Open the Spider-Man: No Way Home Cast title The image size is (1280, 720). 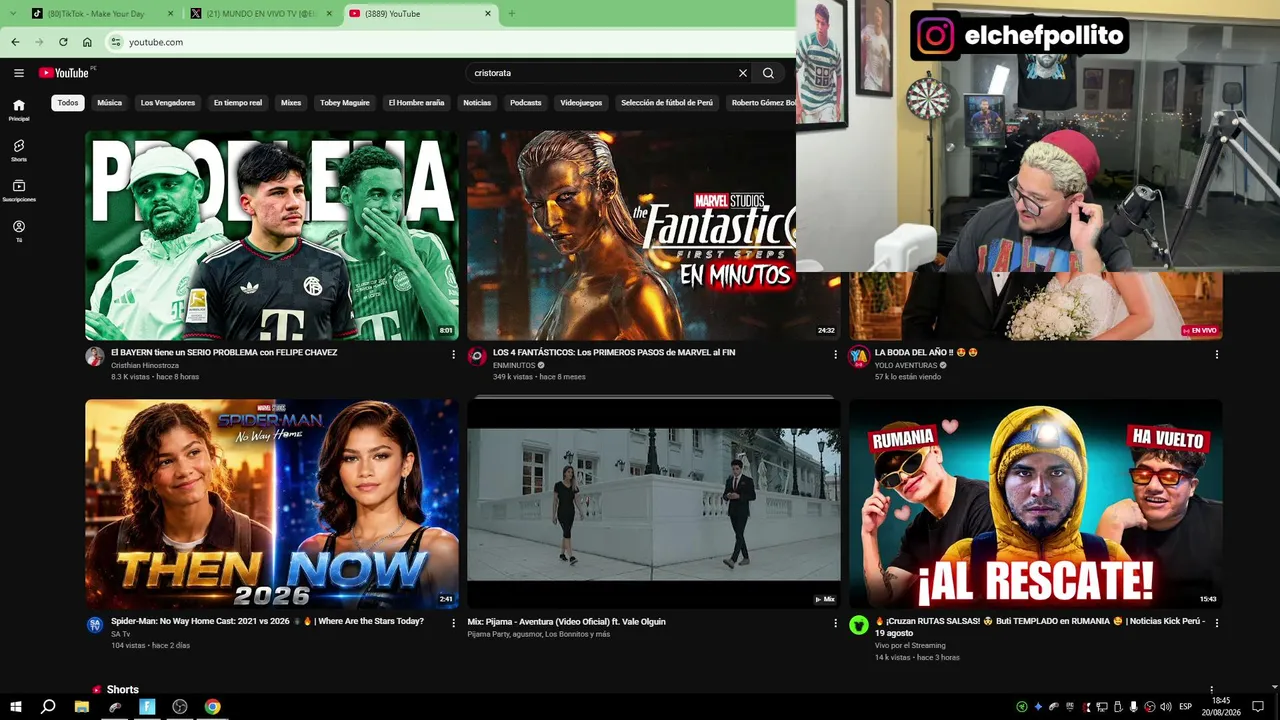click(267, 621)
